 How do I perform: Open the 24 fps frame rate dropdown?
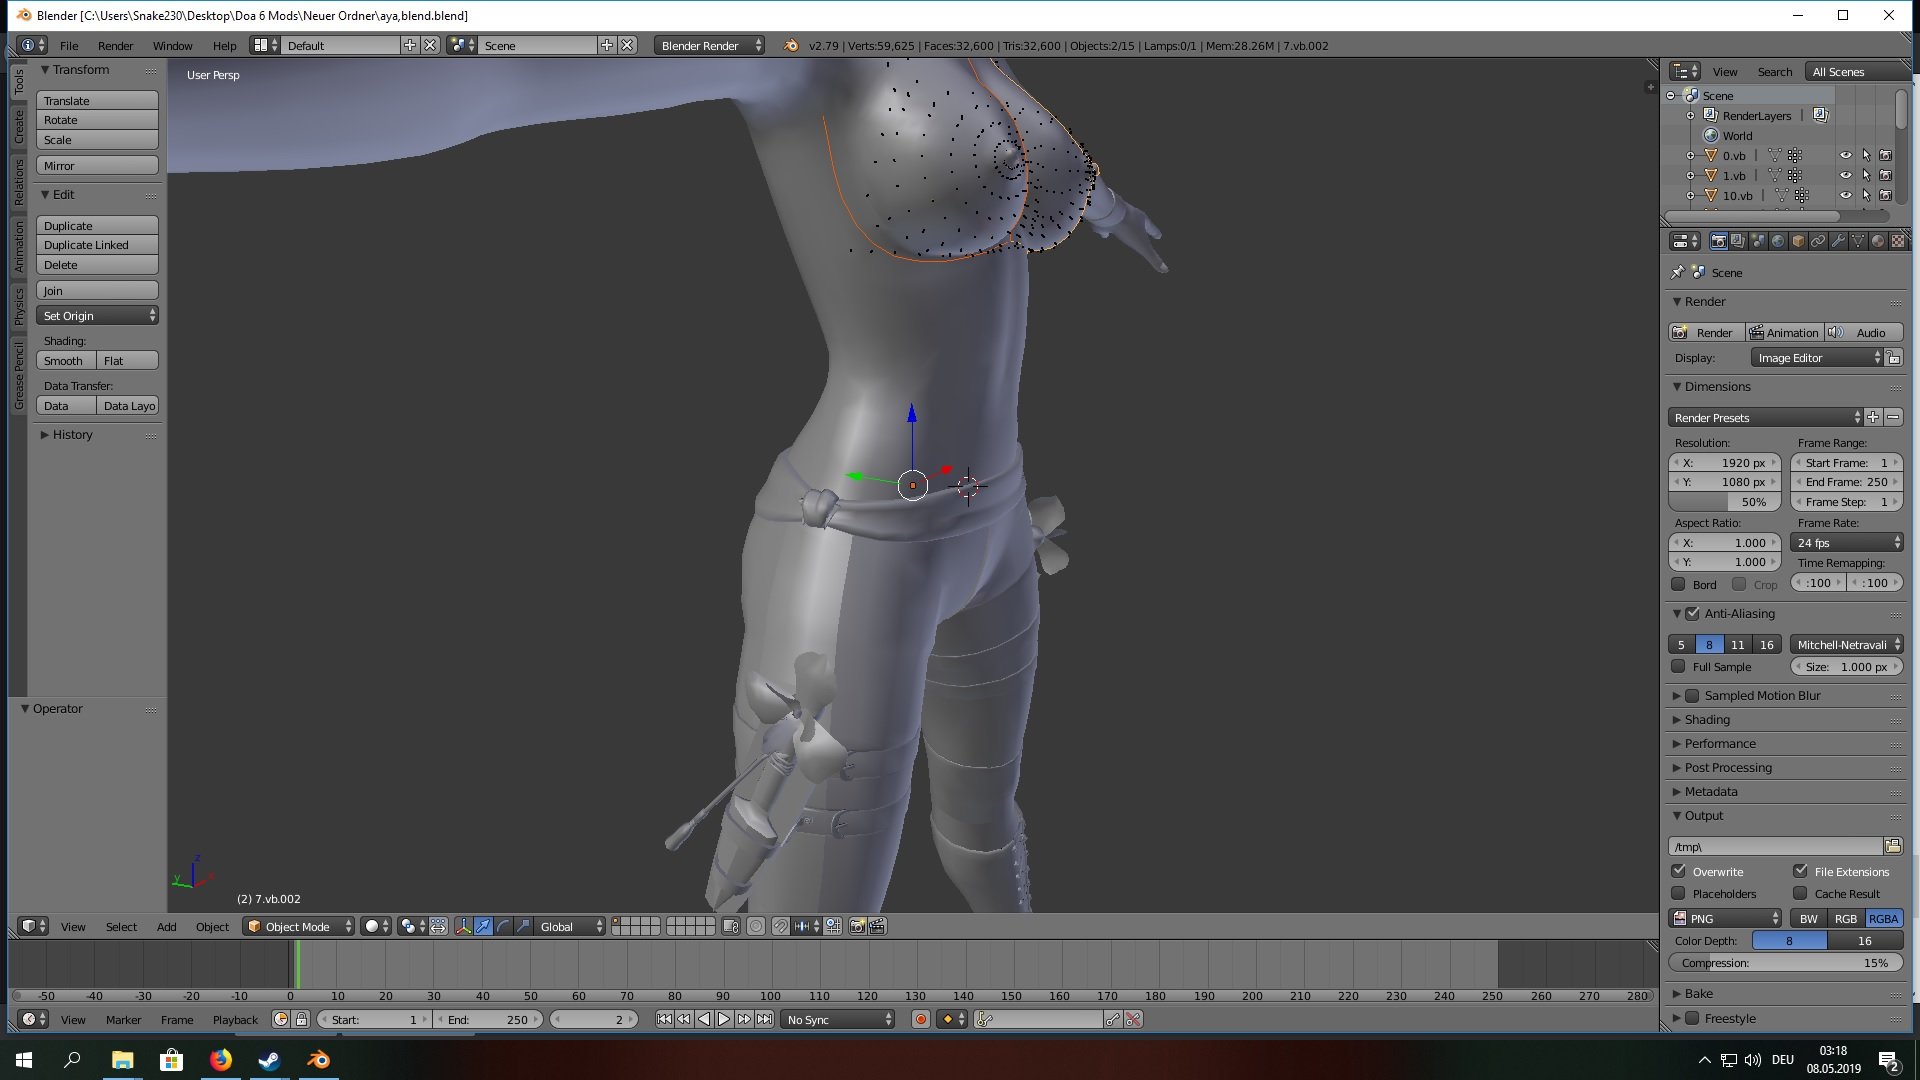click(1847, 542)
